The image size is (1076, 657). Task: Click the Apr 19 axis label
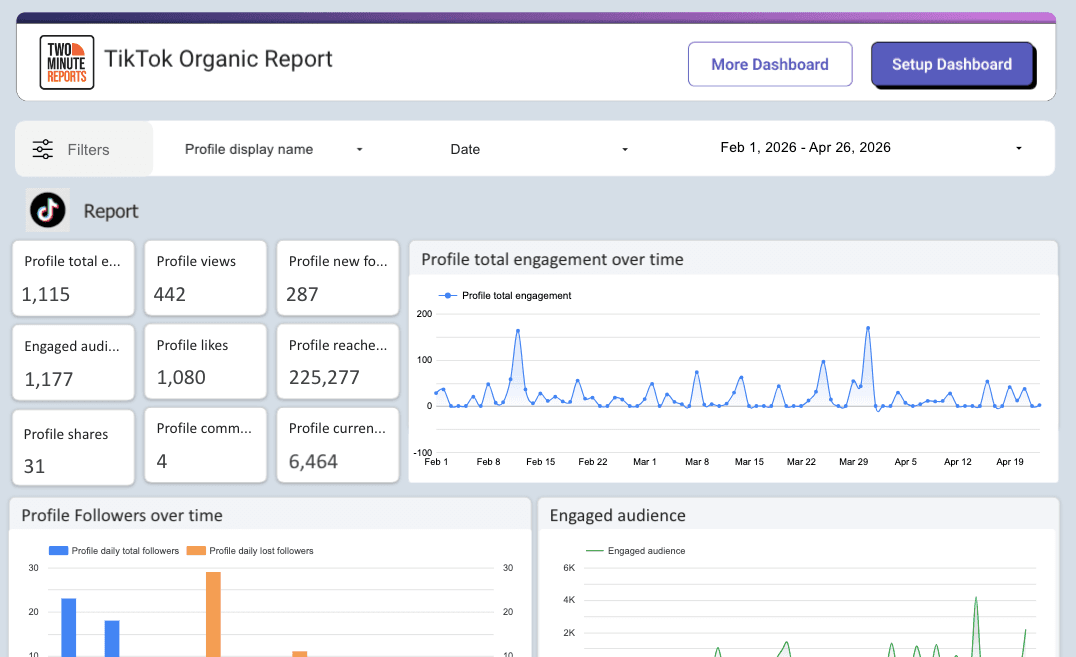point(1010,462)
